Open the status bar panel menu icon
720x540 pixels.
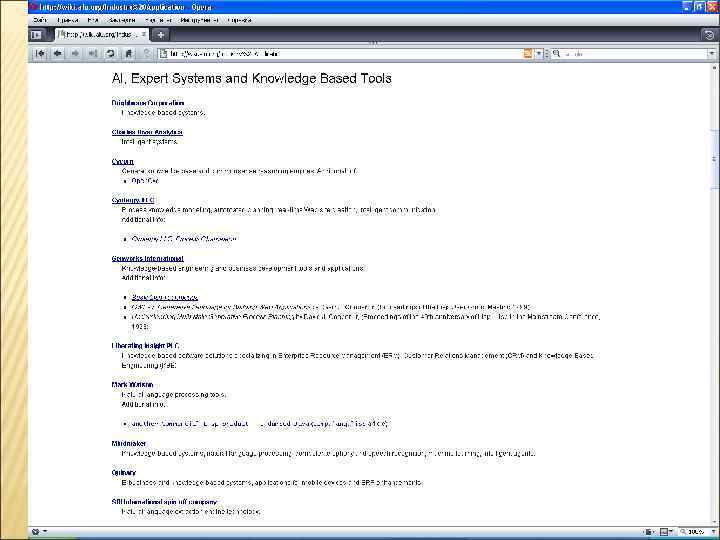35,532
